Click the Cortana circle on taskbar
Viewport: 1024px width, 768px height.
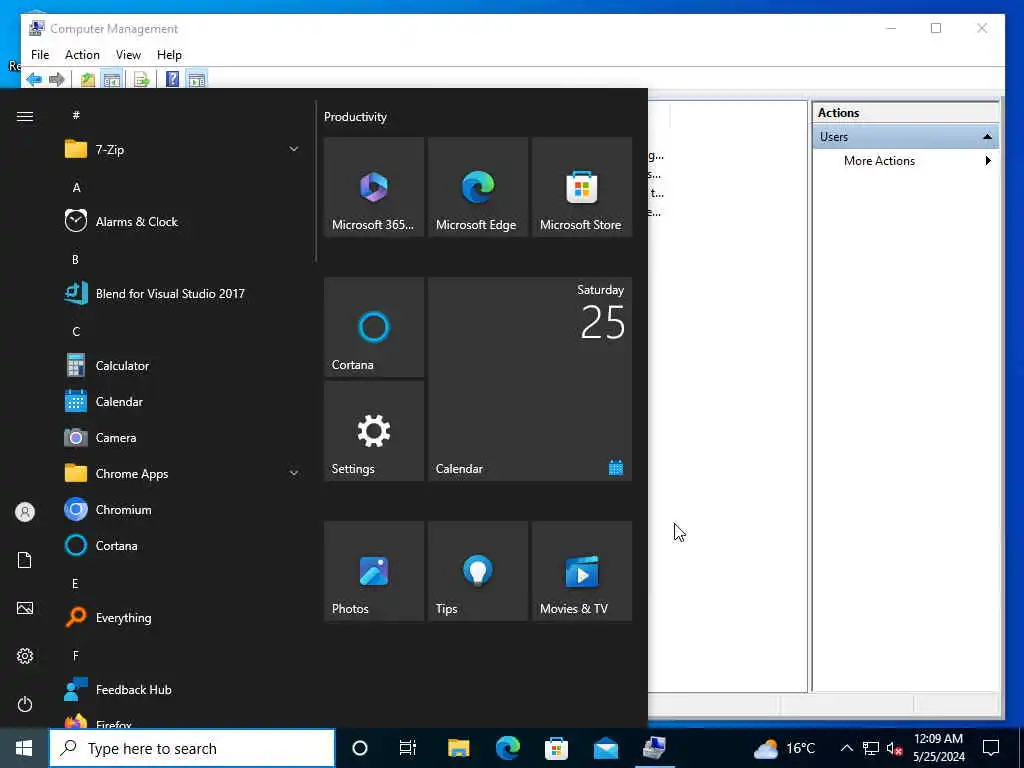pyautogui.click(x=360, y=748)
